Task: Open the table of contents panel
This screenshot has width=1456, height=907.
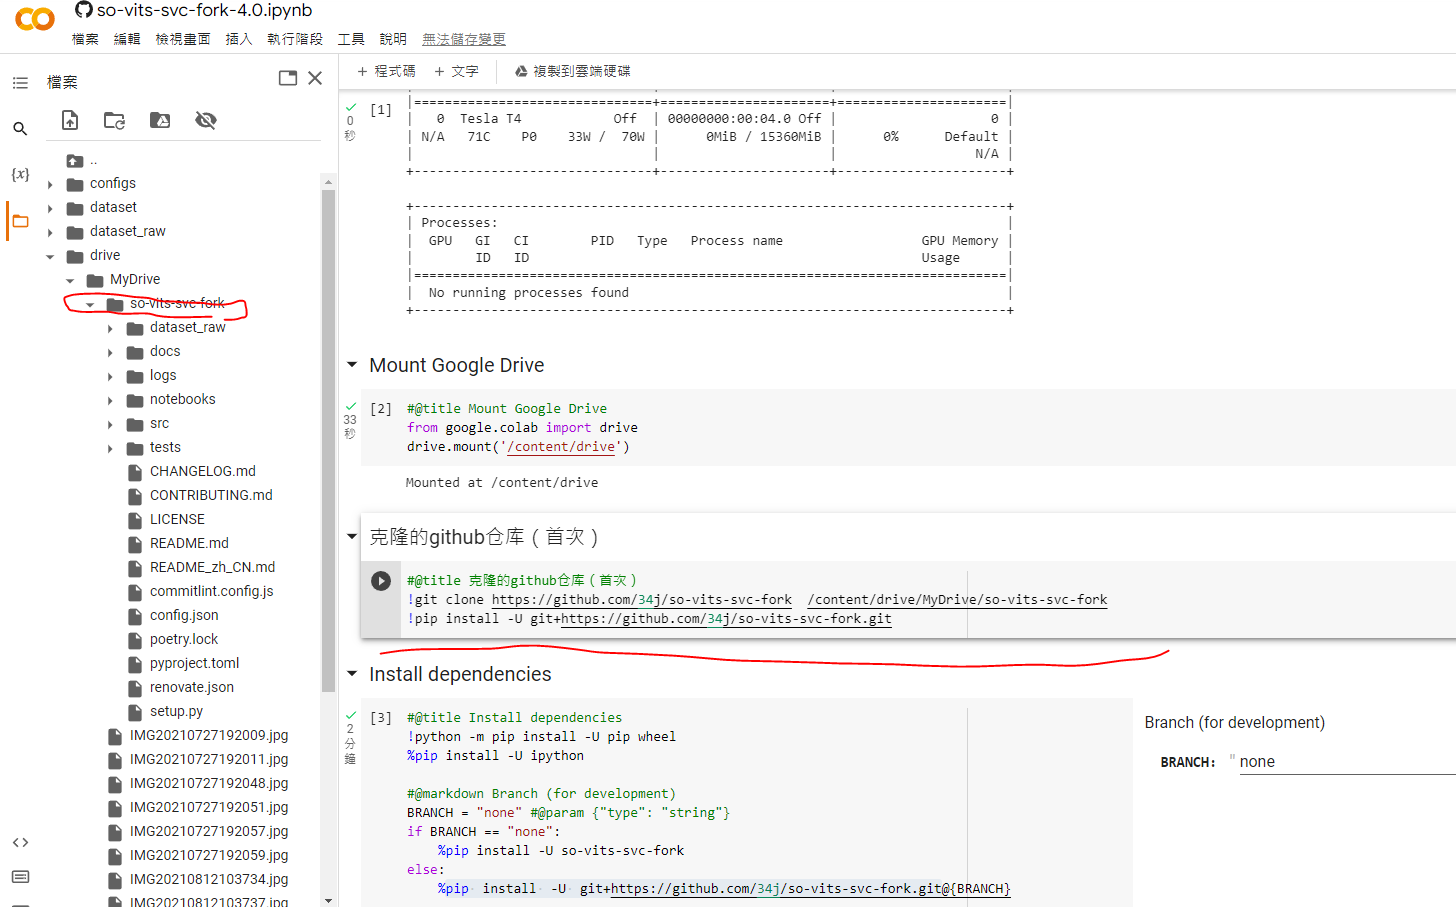Action: click(19, 82)
